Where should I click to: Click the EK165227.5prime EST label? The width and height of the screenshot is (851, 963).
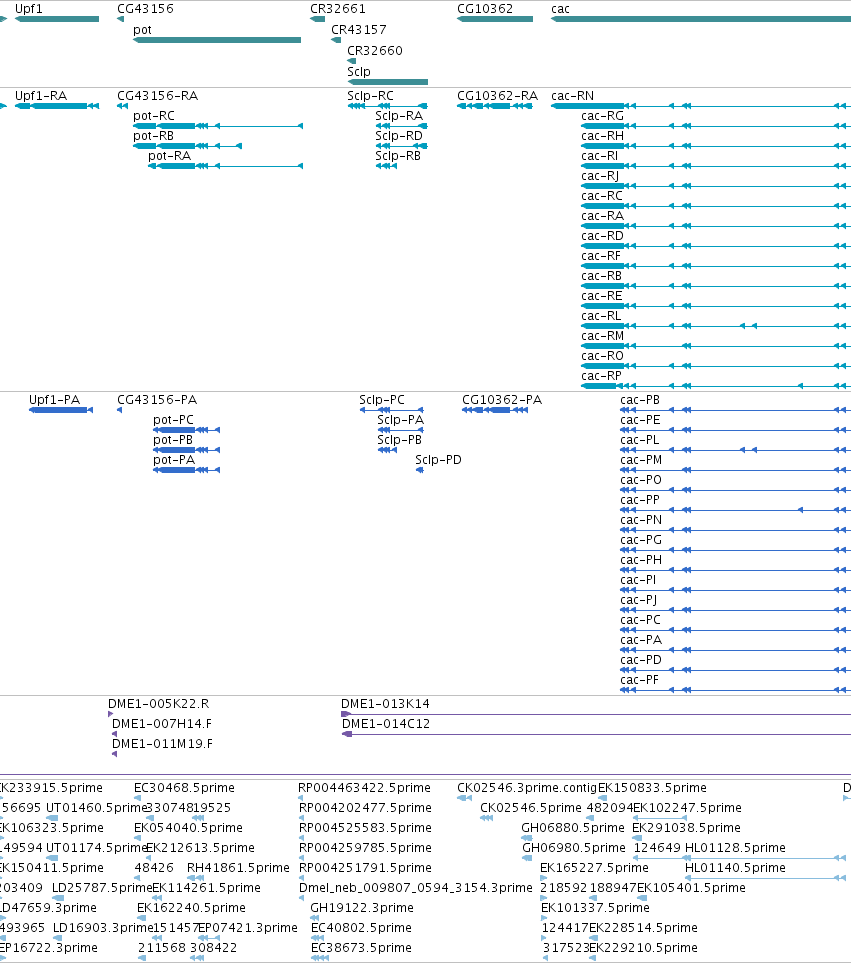coord(594,867)
